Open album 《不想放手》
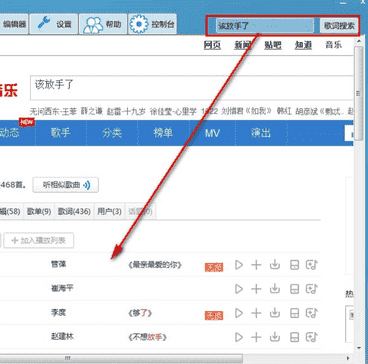Screen dimensions: 368x364 point(147,337)
